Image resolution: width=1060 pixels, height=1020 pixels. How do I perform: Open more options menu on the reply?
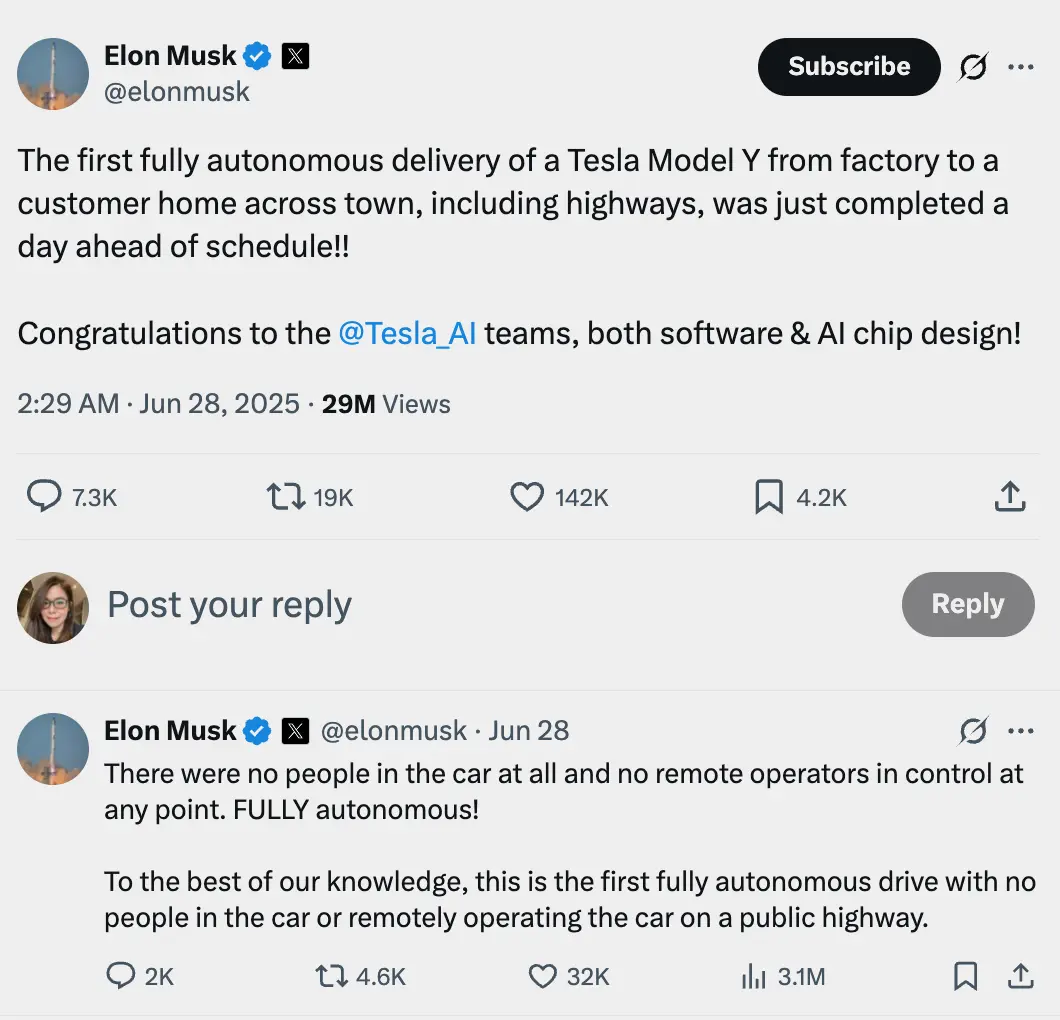click(1021, 731)
